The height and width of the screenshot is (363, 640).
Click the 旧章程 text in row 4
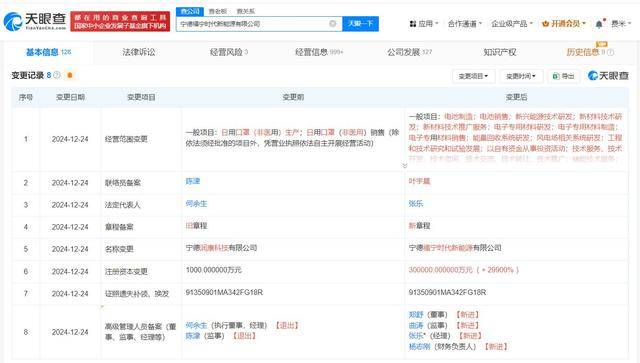(196, 225)
